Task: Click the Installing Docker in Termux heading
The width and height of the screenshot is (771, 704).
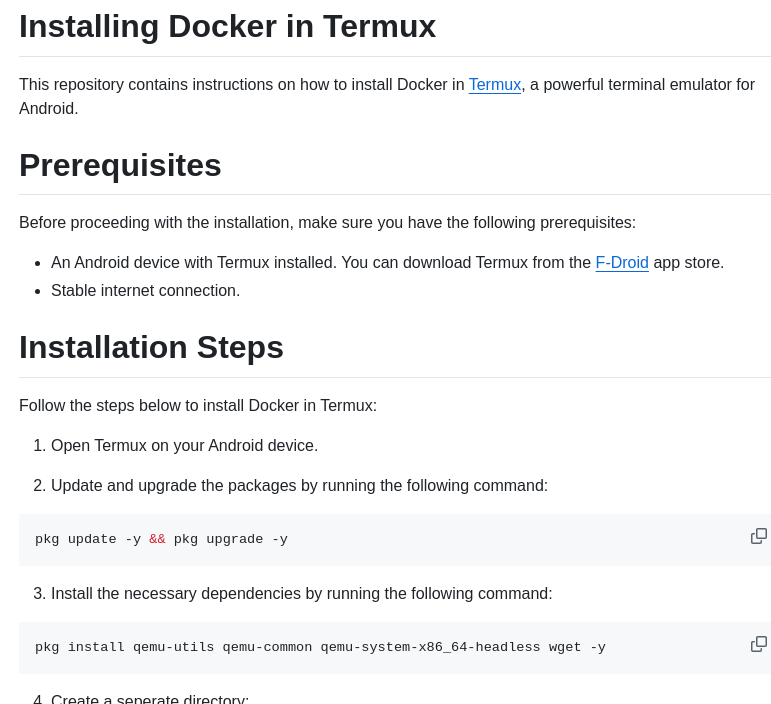Action: pos(227,26)
